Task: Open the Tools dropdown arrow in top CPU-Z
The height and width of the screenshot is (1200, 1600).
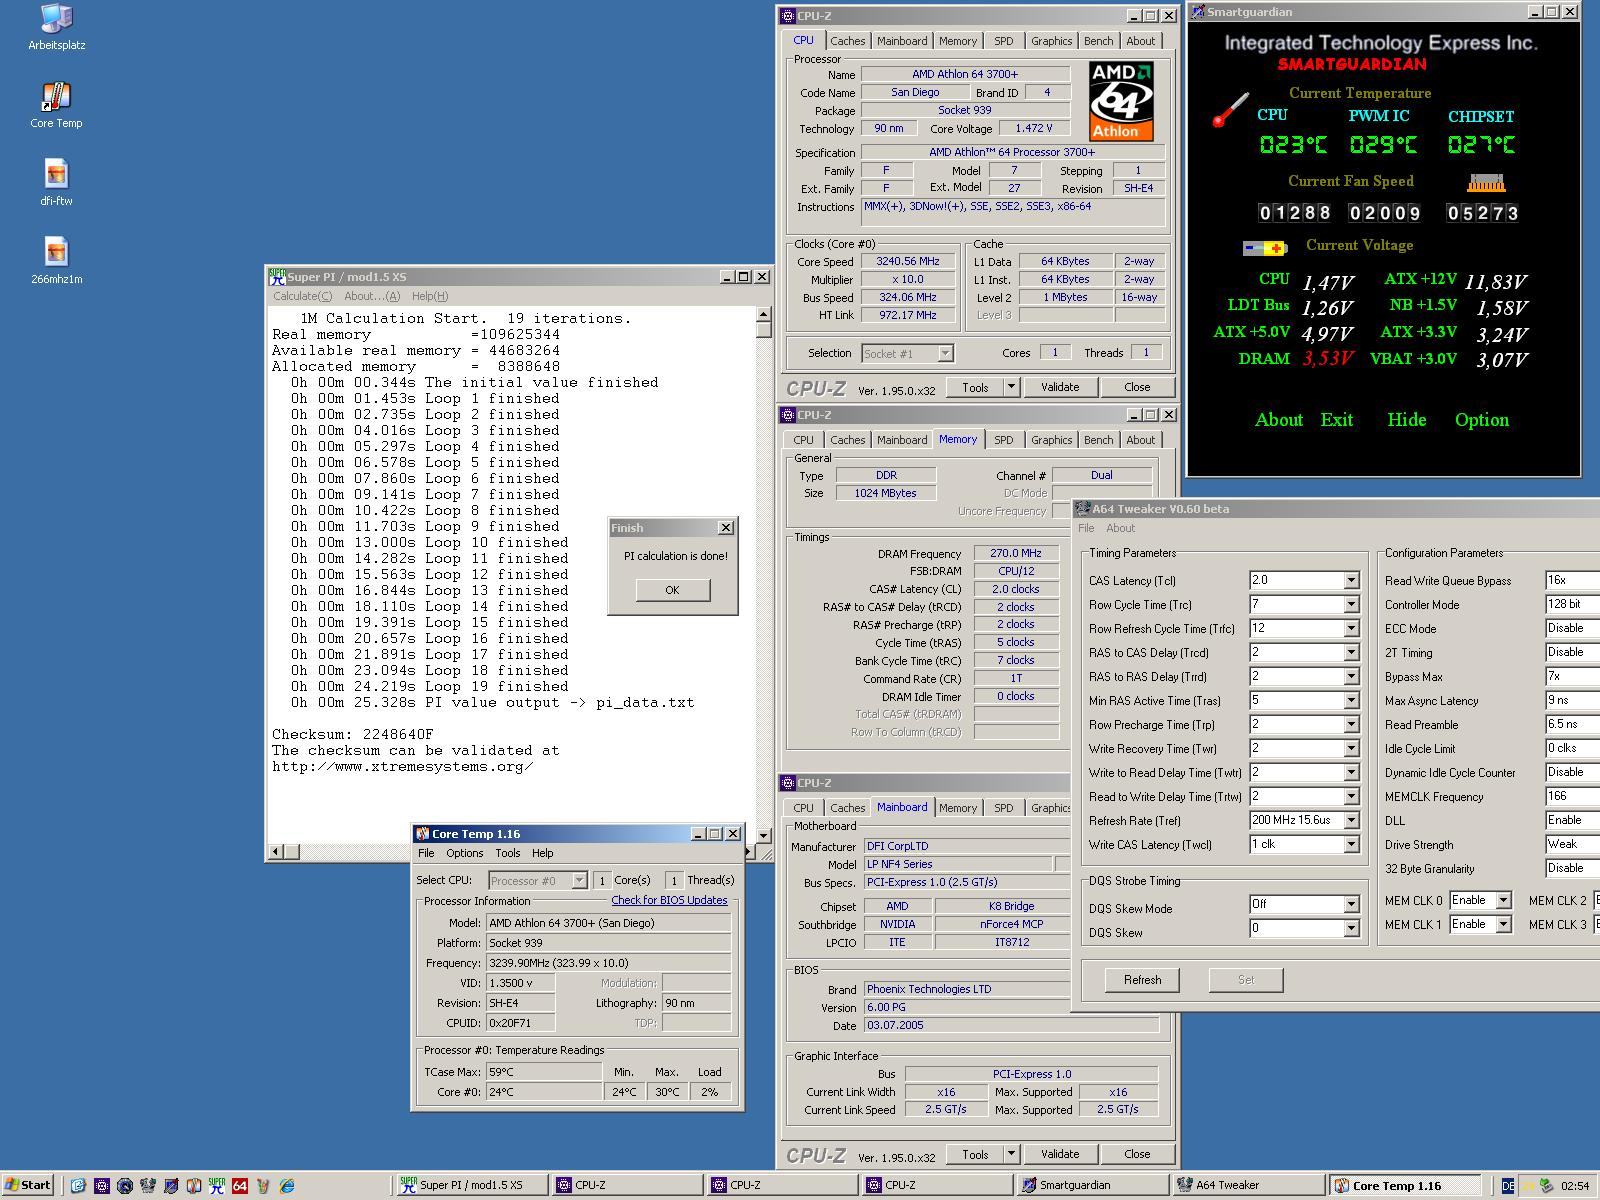Action: point(1011,387)
